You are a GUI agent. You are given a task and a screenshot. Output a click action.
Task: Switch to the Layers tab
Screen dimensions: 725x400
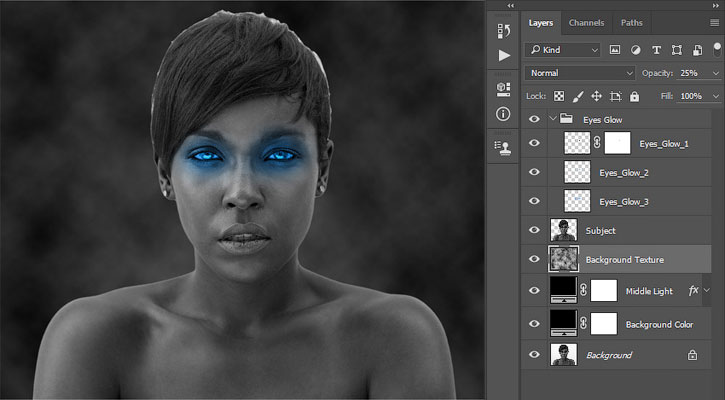tap(541, 23)
